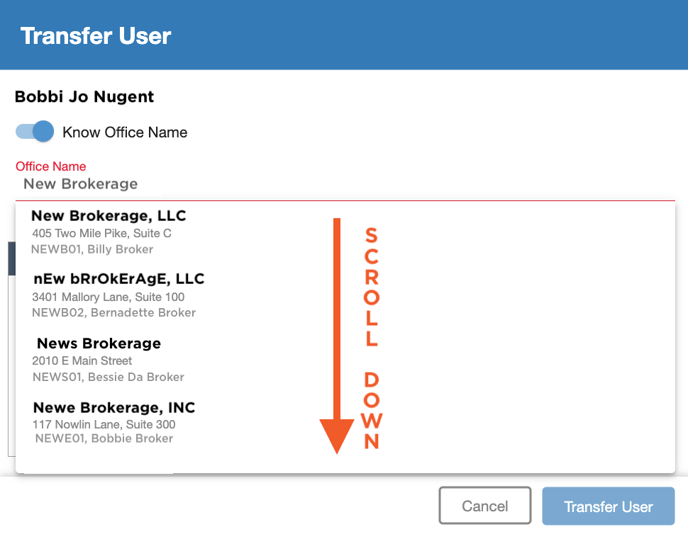Click the Transfer User dialog title
Viewport: 688px width, 534px height.
96,36
